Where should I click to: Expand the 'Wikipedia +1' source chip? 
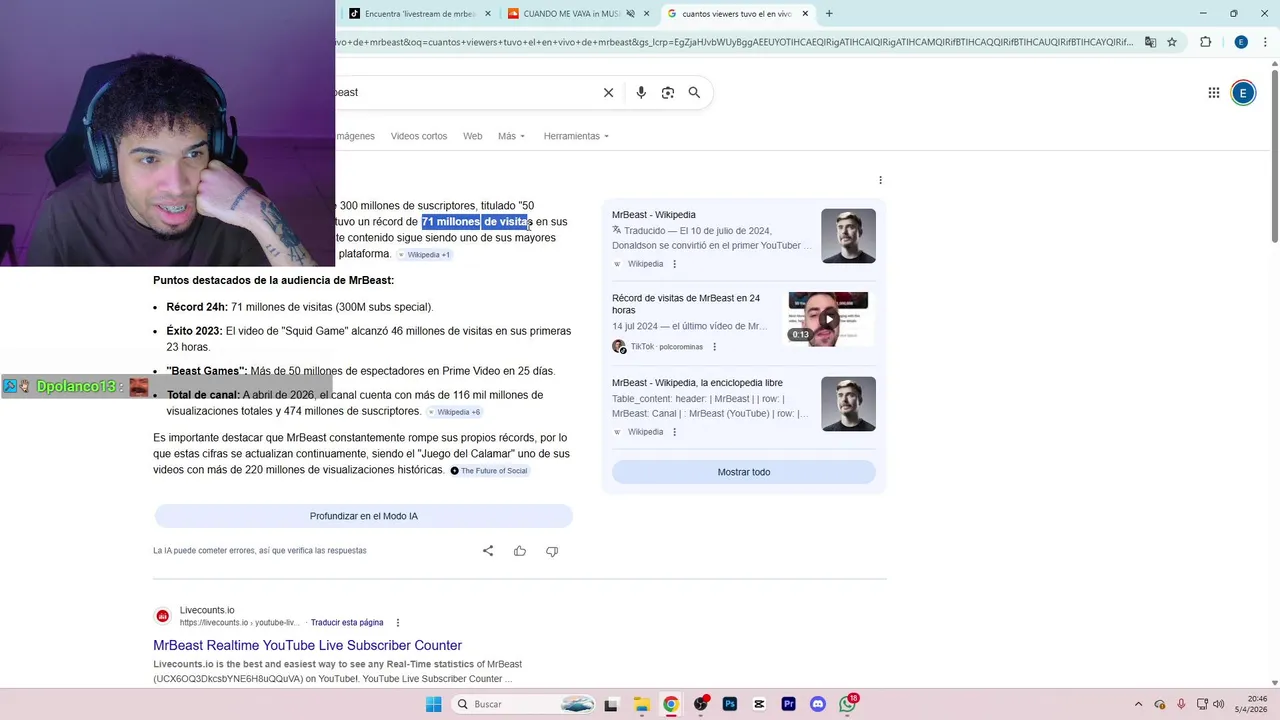424,255
